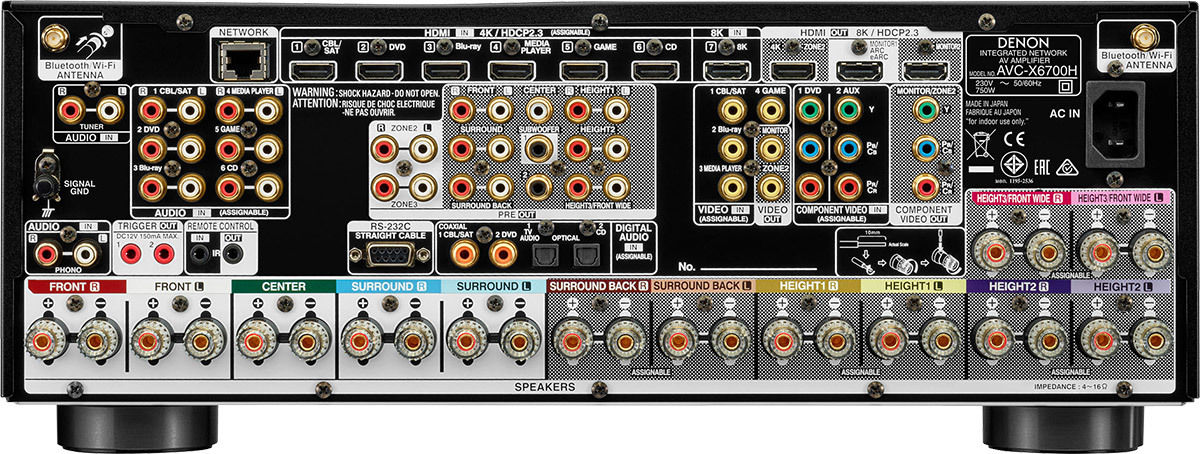Screen dimensions: 1200x454
Task: Click the CENTER pre-out jack
Action: click(541, 112)
